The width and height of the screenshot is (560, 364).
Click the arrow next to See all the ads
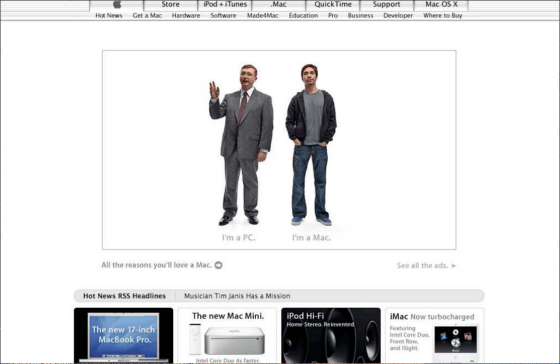[x=454, y=265]
